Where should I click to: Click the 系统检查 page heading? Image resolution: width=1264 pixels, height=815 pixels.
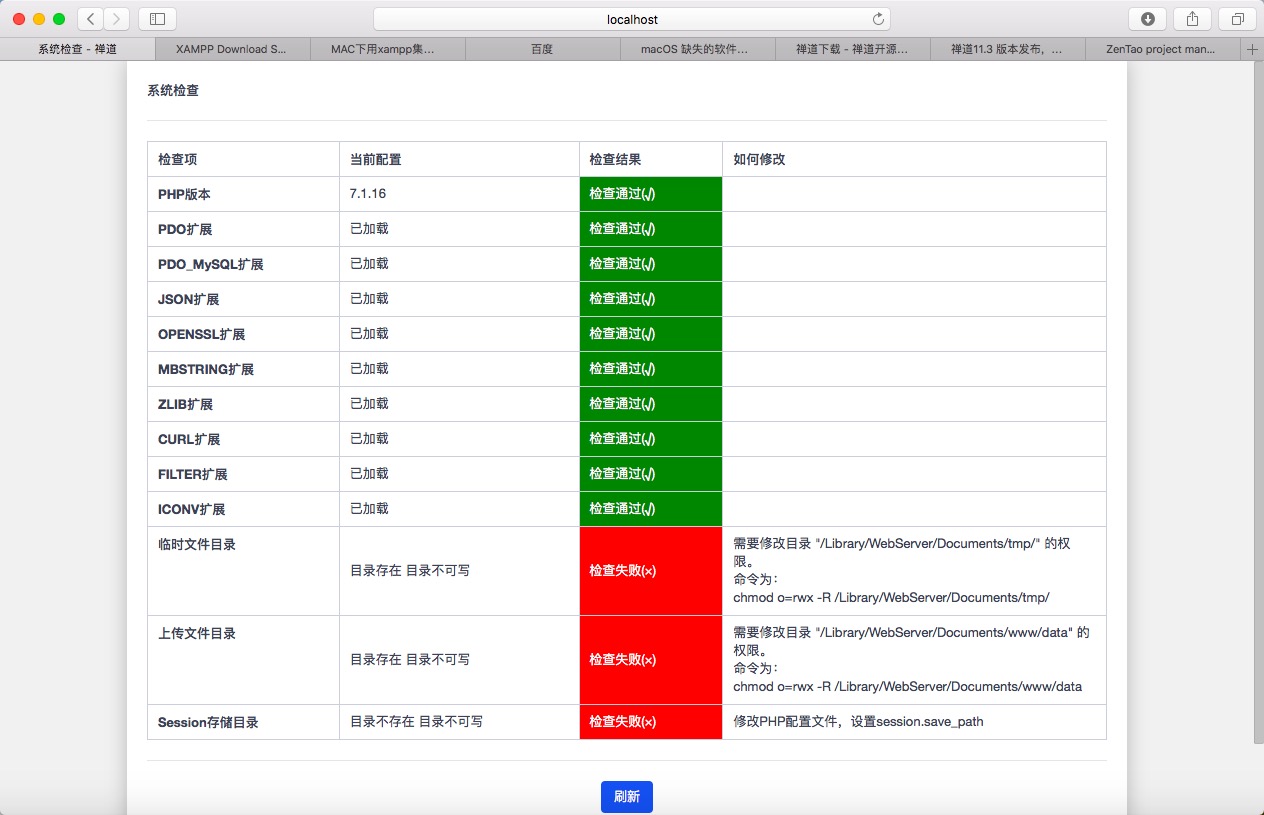173,90
